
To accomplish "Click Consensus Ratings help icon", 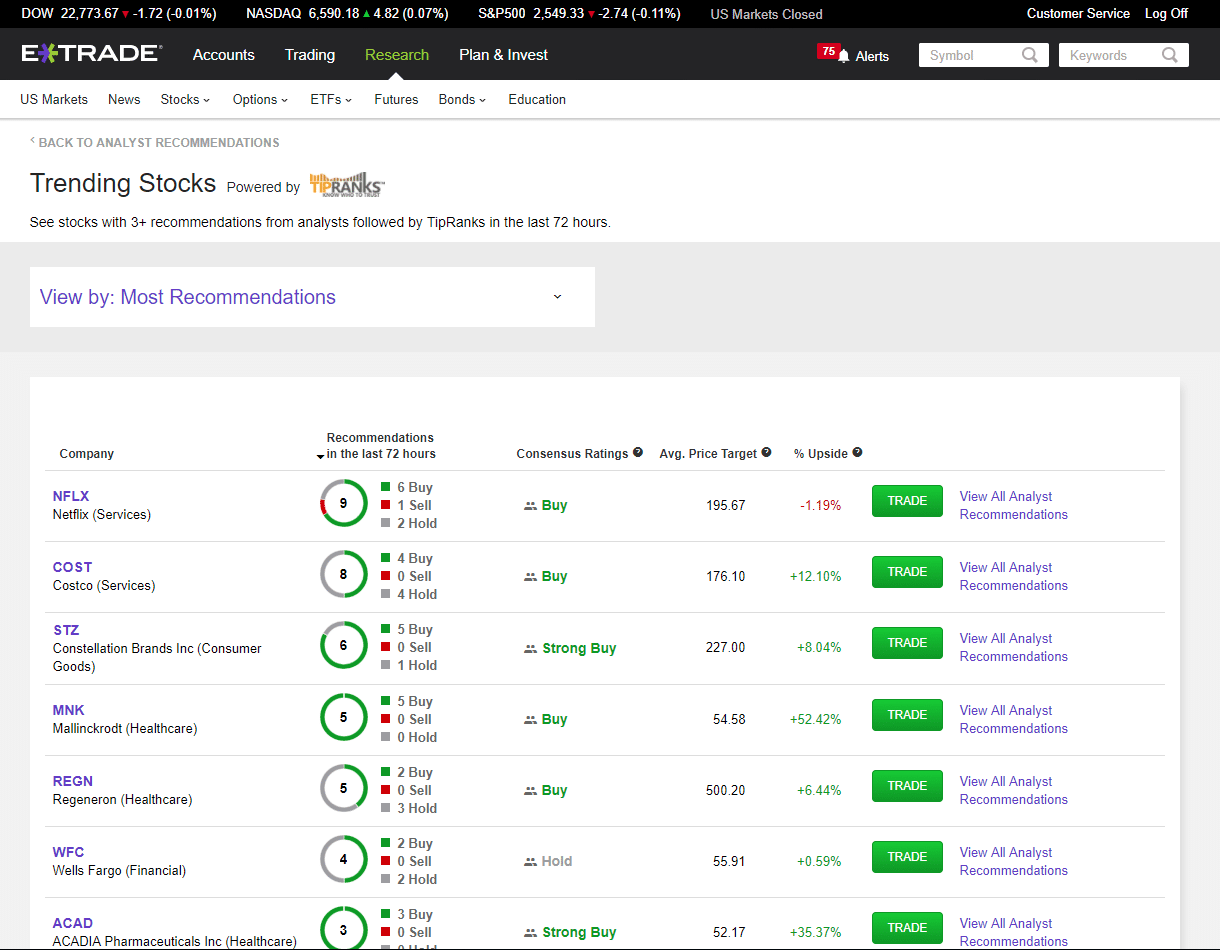I will (x=638, y=453).
